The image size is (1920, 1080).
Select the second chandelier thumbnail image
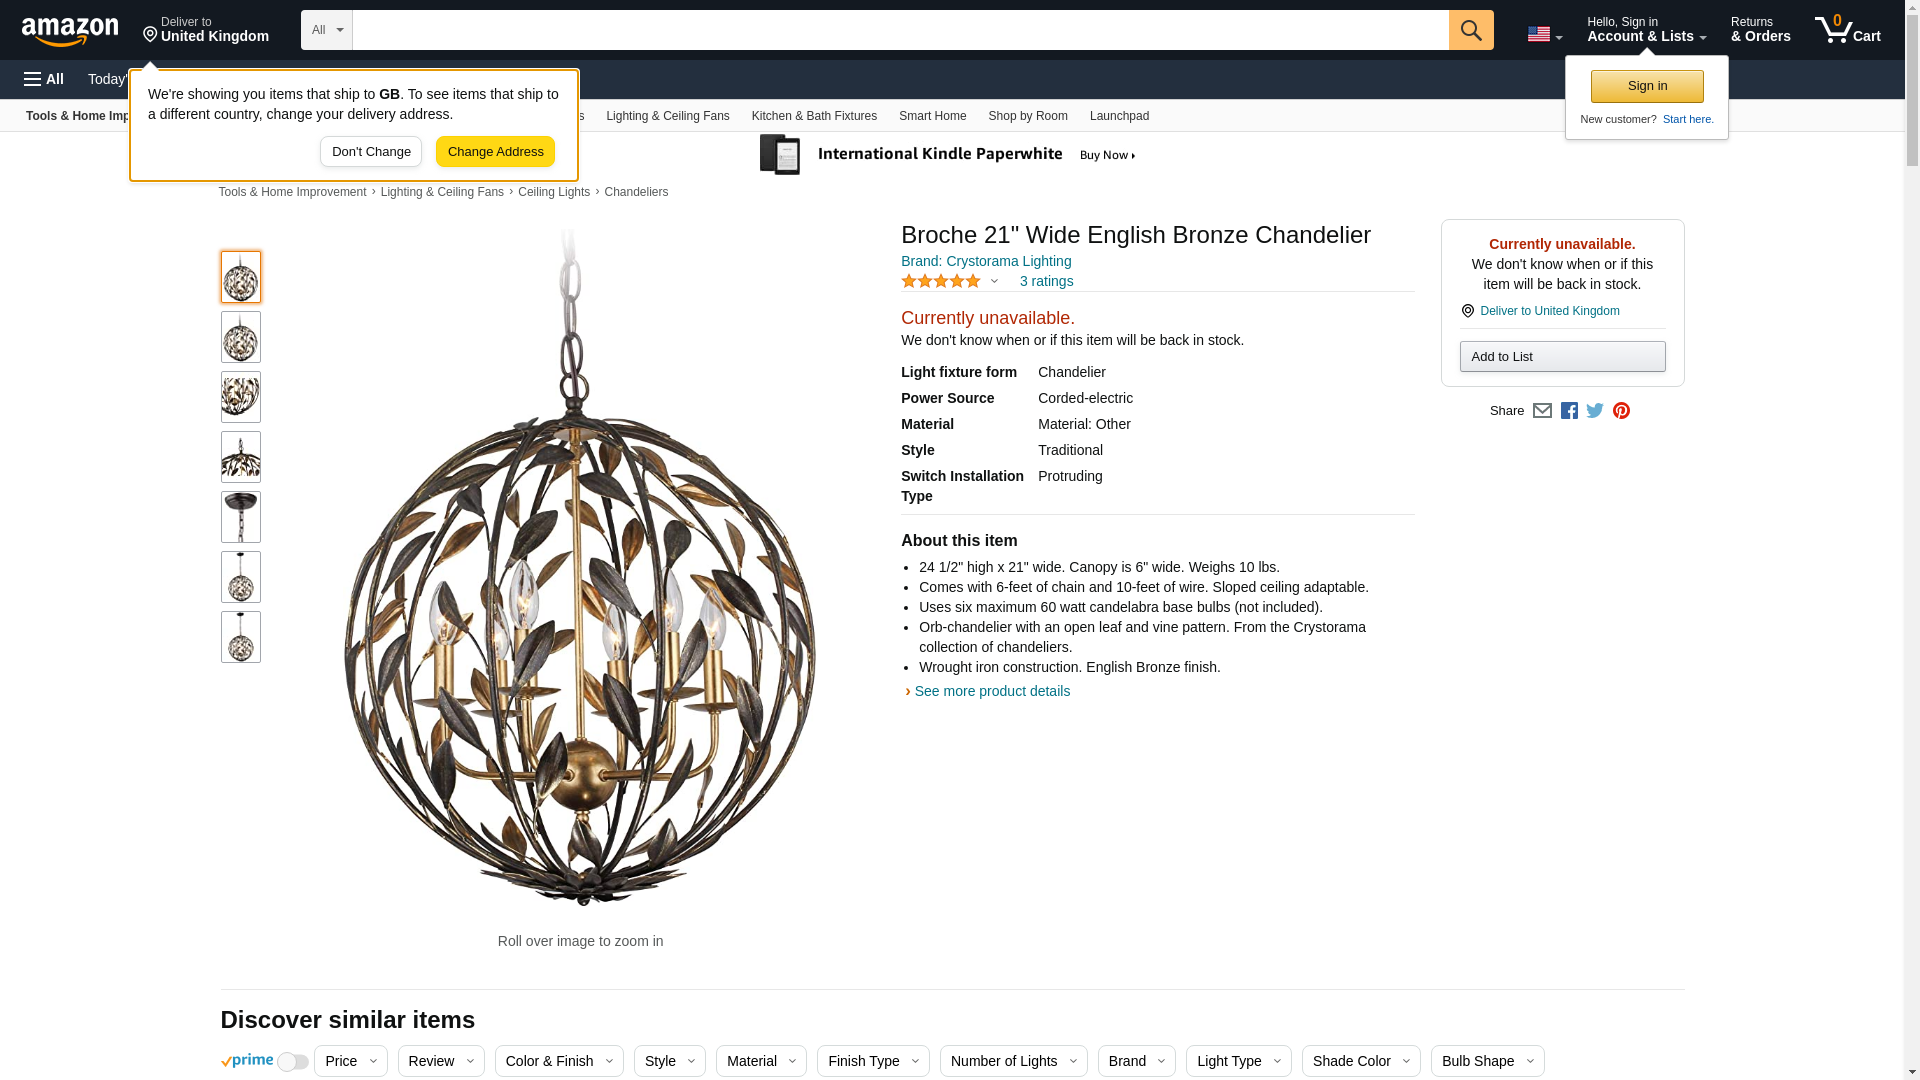240,337
